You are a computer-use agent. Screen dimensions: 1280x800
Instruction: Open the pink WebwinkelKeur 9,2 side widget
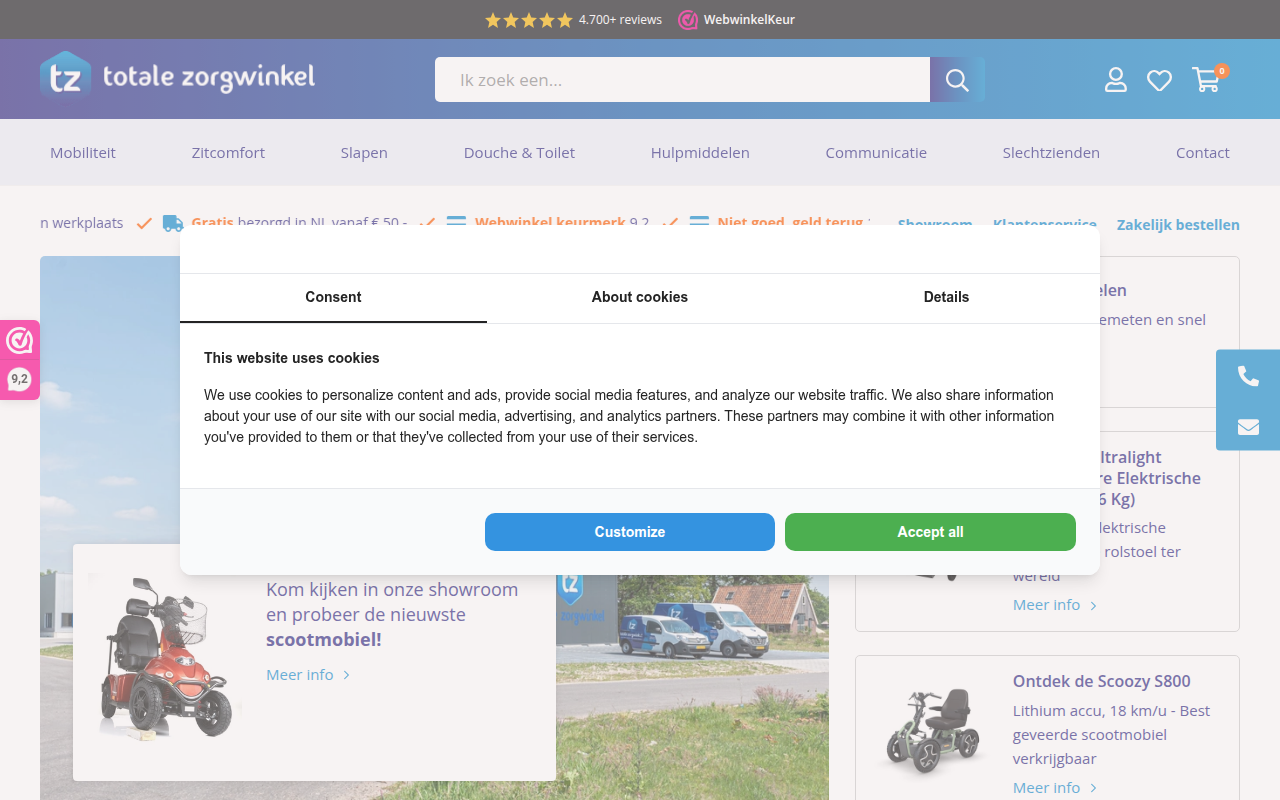tap(19, 360)
